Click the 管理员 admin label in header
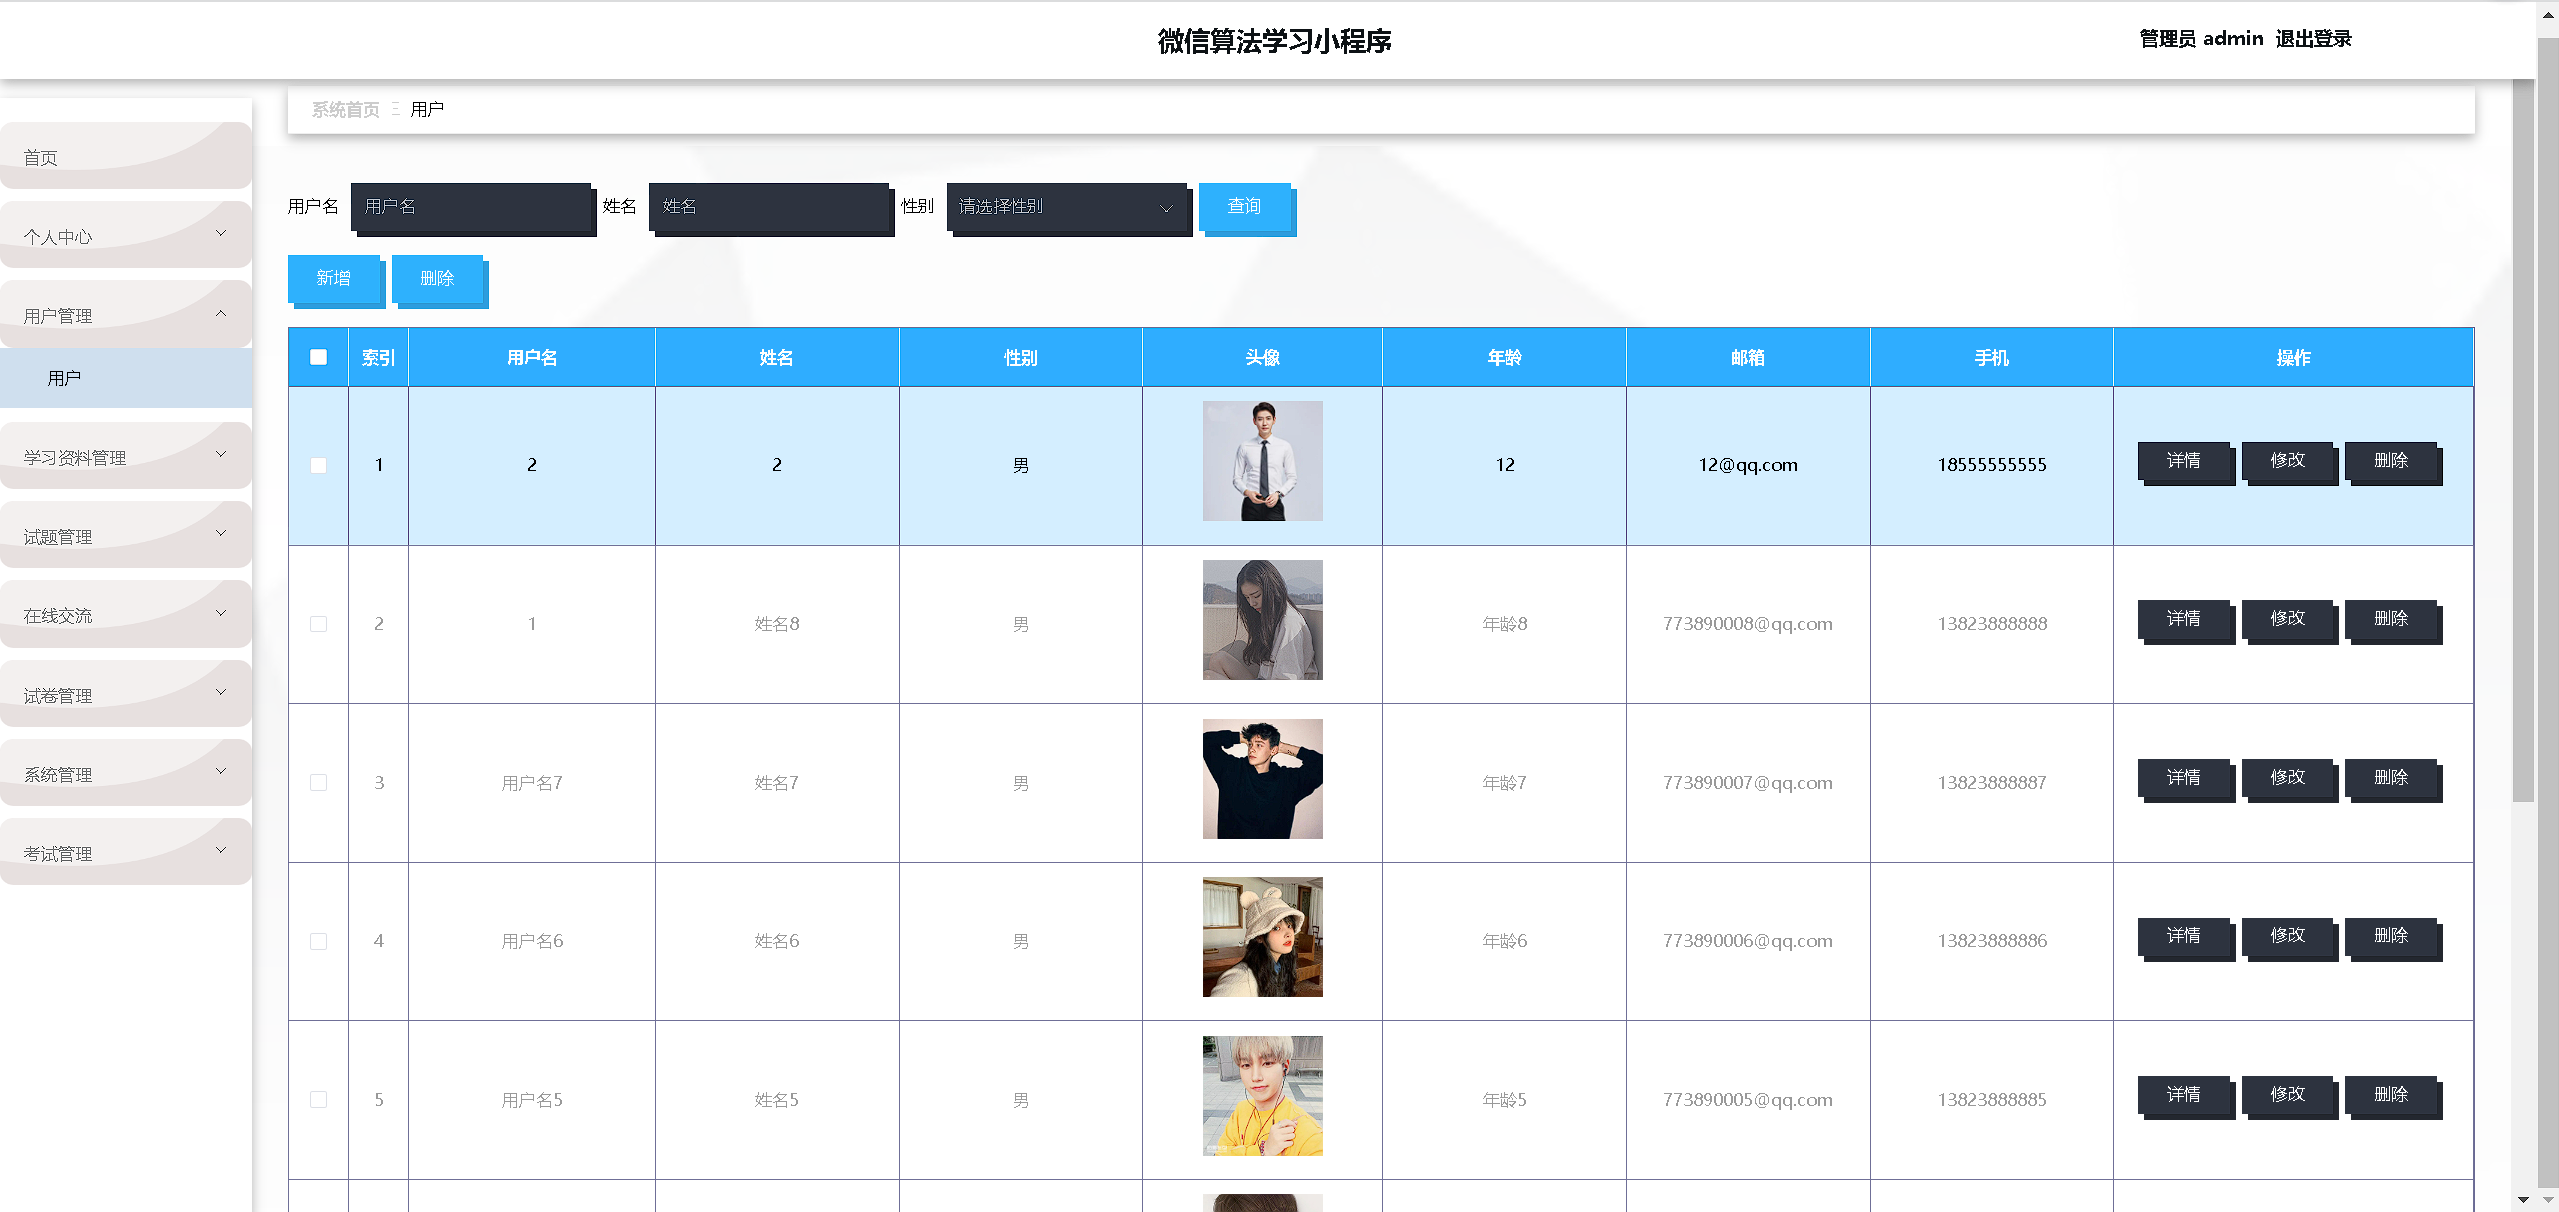This screenshot has width=2559, height=1212. [x=2201, y=39]
